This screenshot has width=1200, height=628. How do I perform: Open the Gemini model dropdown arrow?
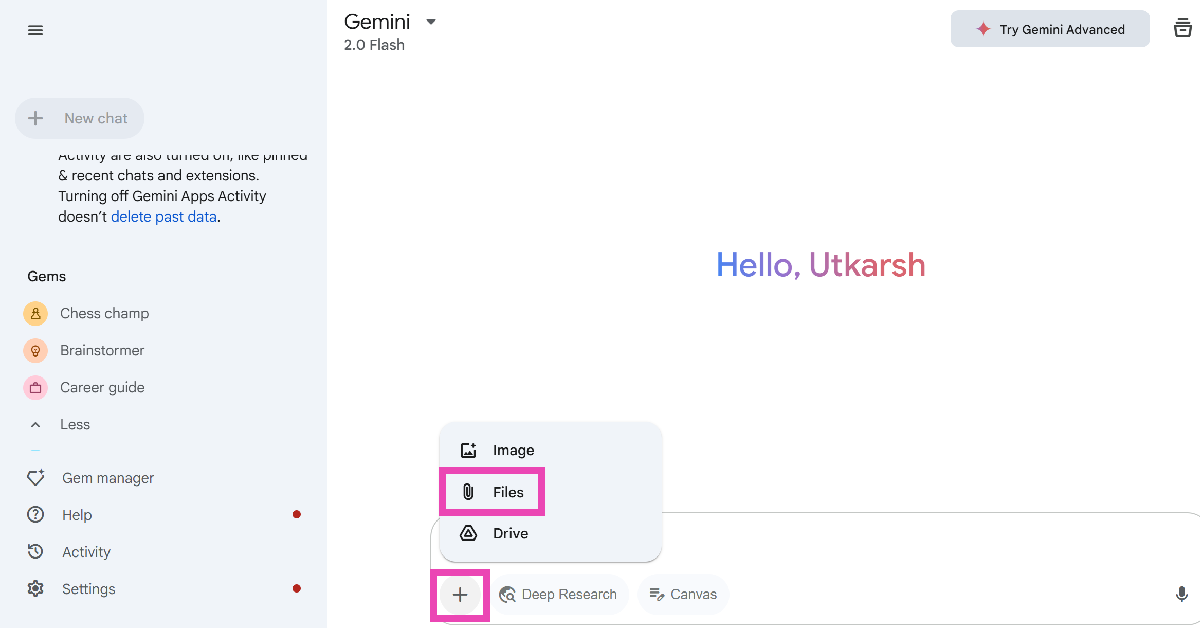click(x=431, y=21)
